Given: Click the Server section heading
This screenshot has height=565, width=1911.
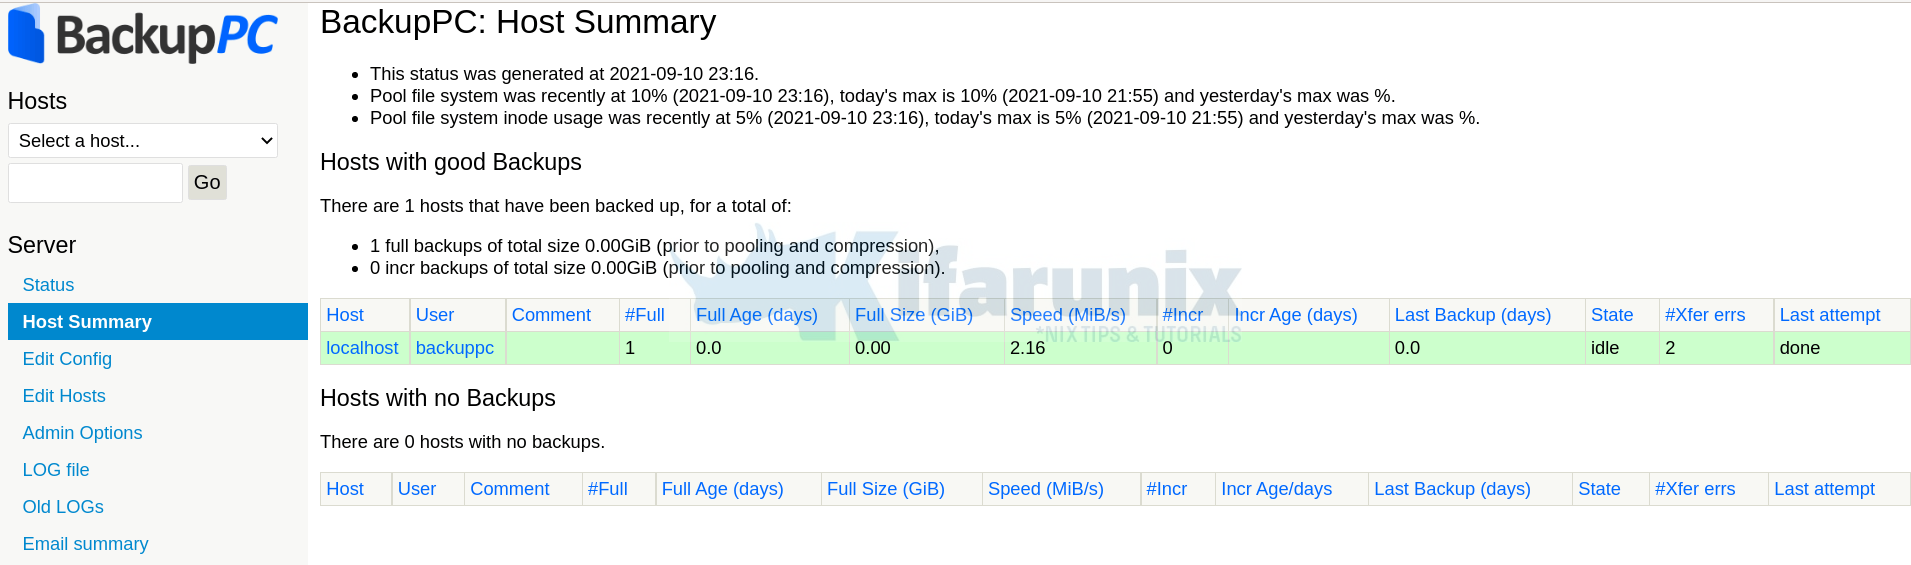Looking at the screenshot, I should (42, 245).
